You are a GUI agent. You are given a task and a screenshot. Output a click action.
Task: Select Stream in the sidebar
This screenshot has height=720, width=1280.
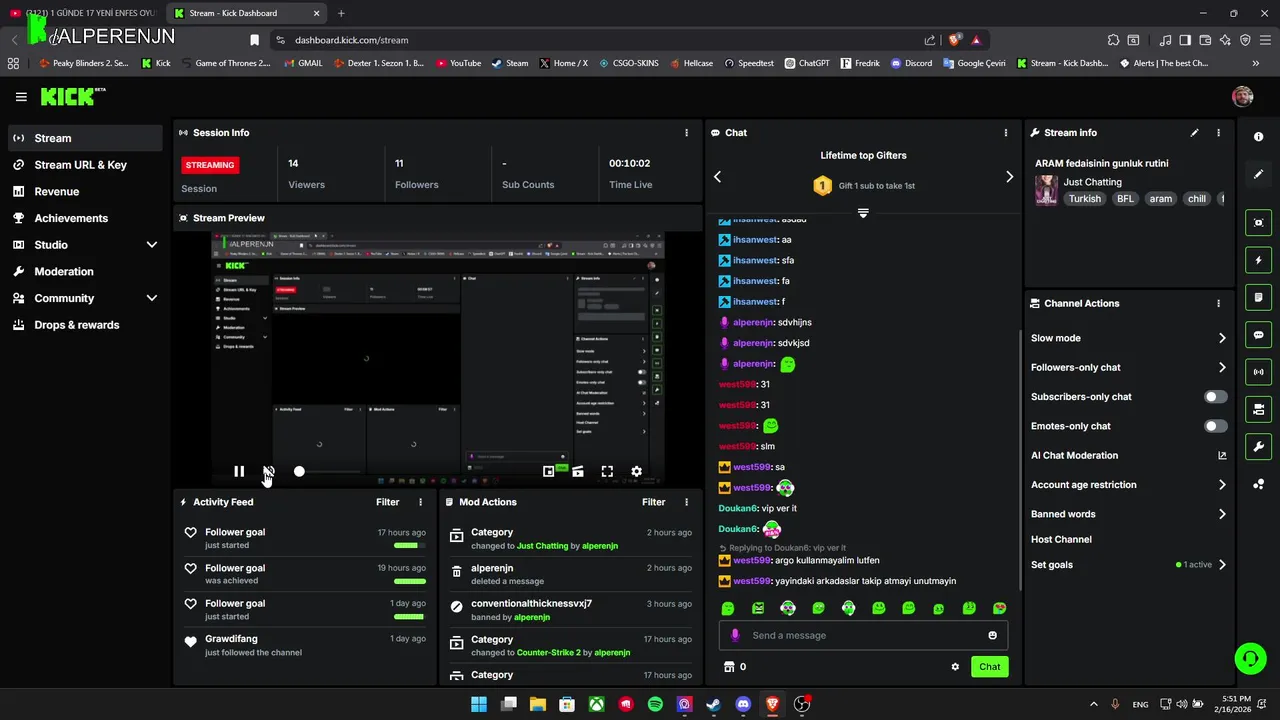(85, 138)
